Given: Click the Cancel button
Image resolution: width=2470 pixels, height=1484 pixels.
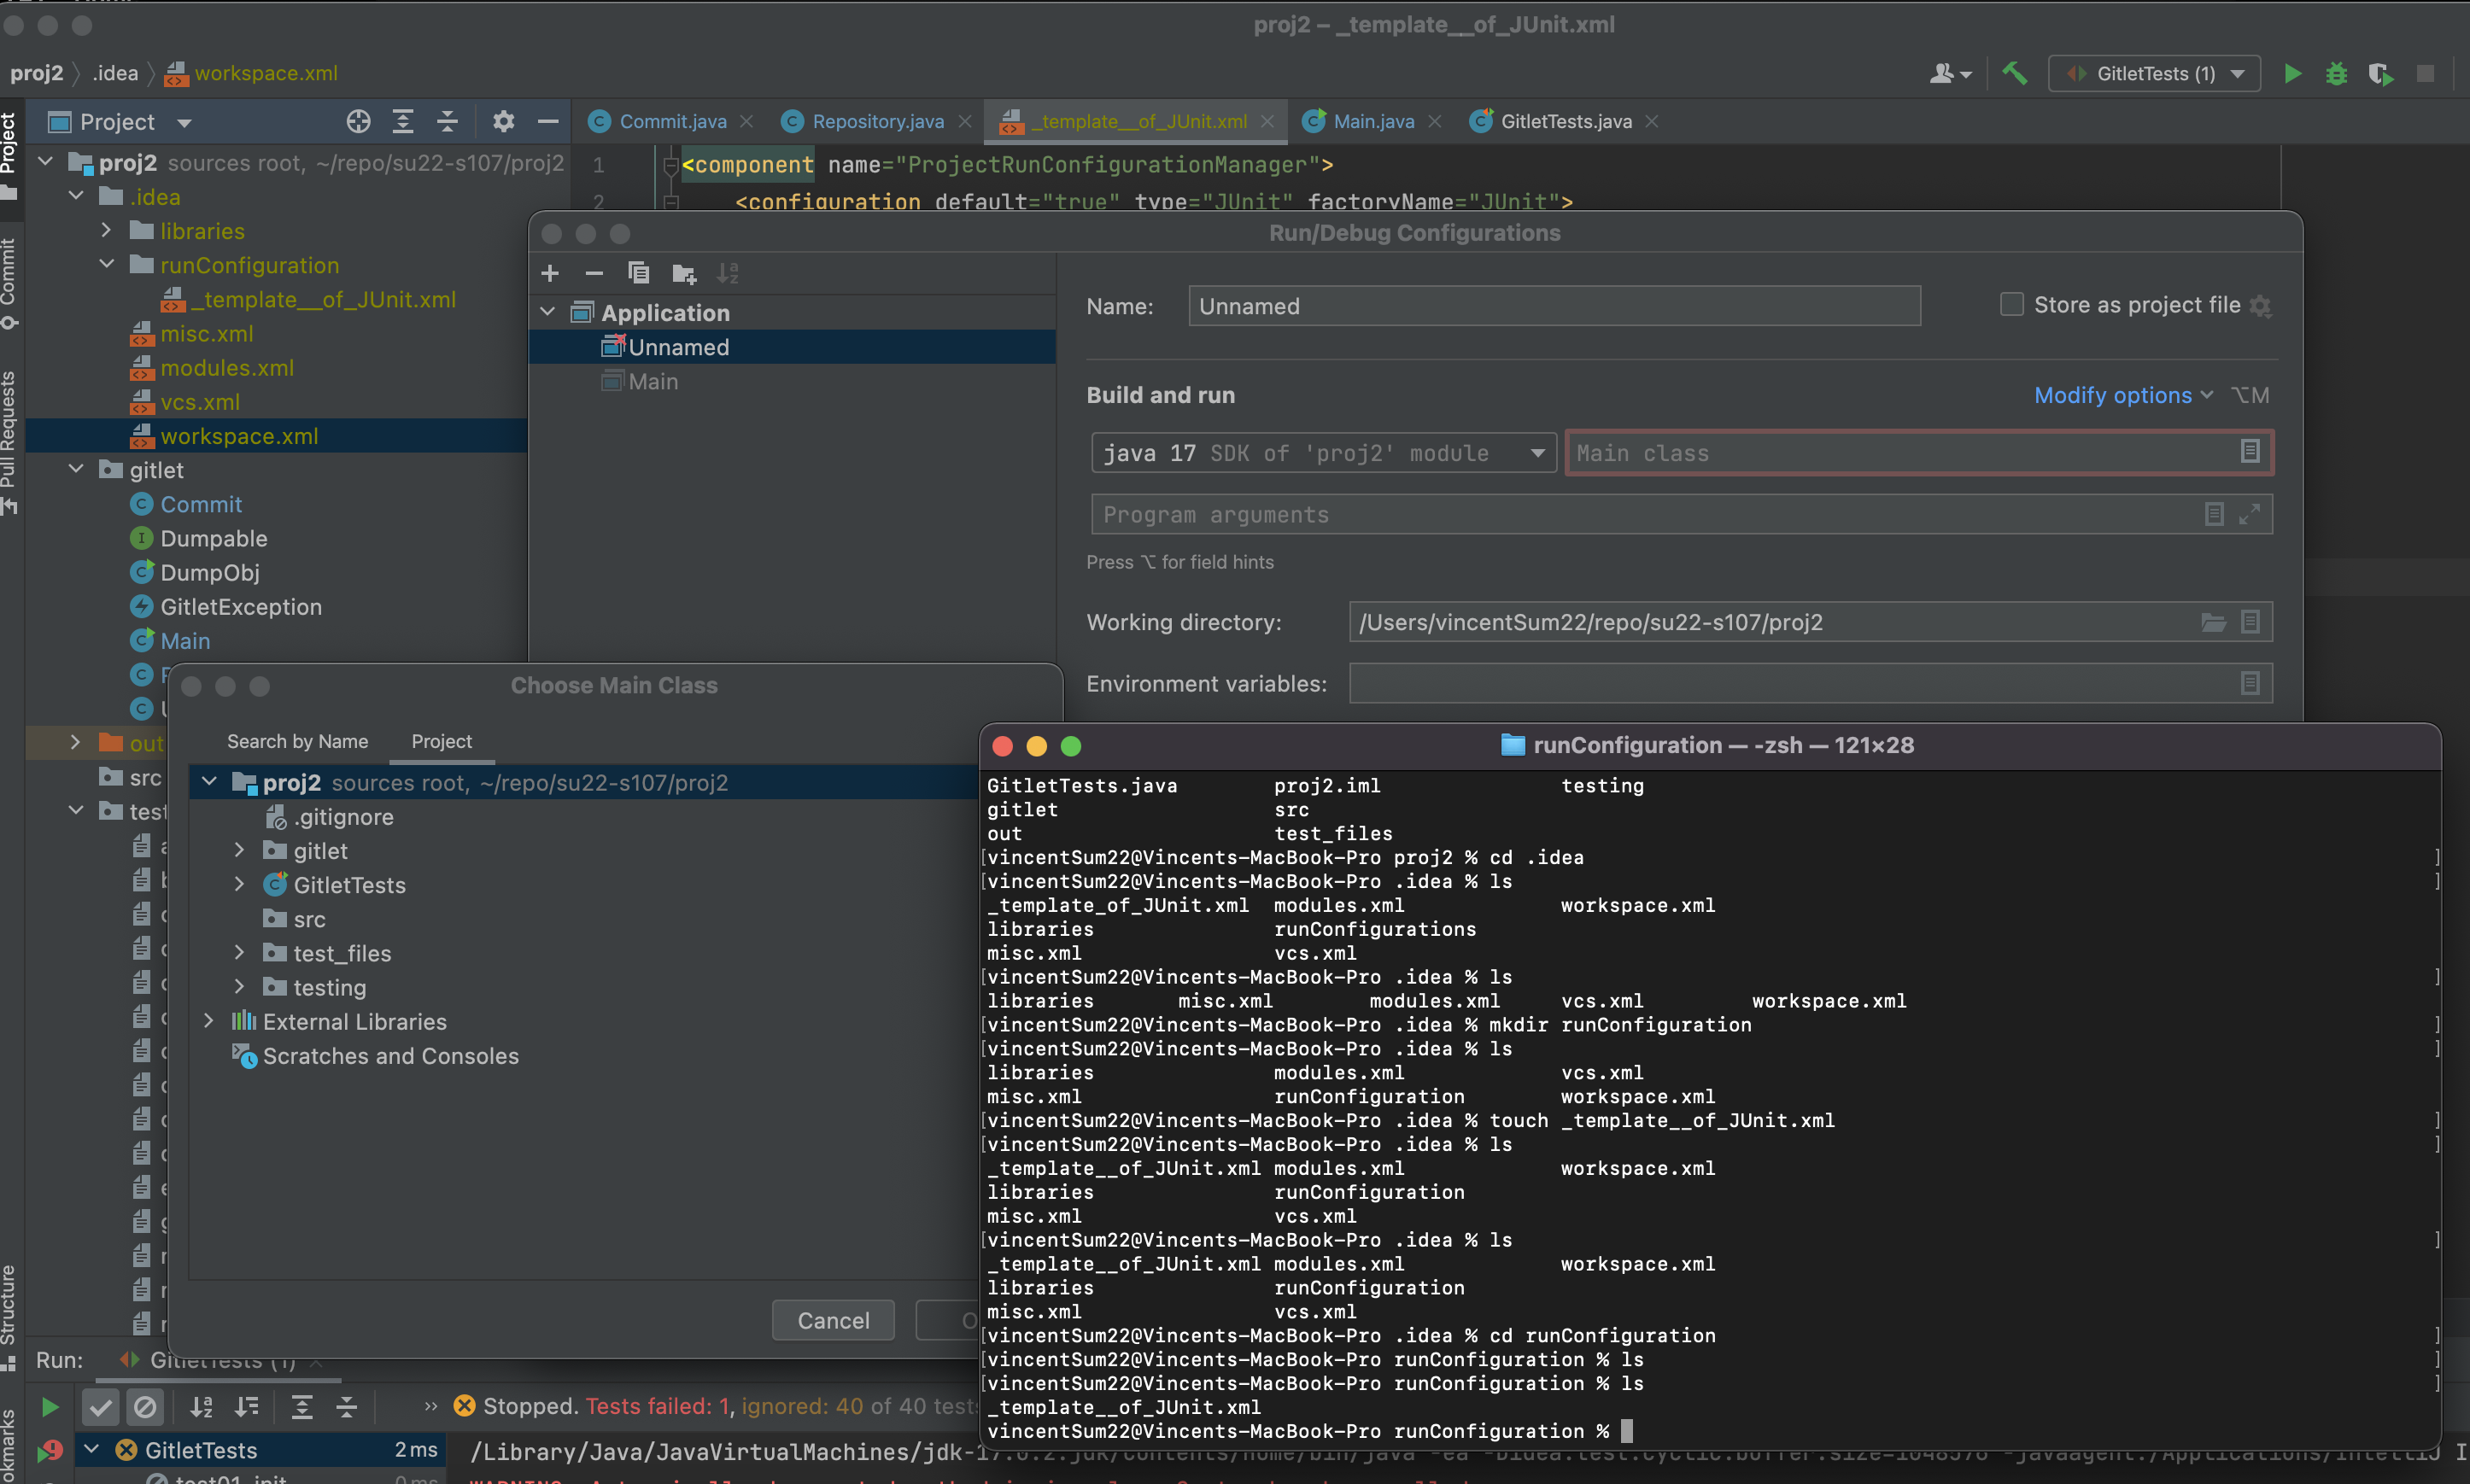Looking at the screenshot, I should tap(832, 1321).
